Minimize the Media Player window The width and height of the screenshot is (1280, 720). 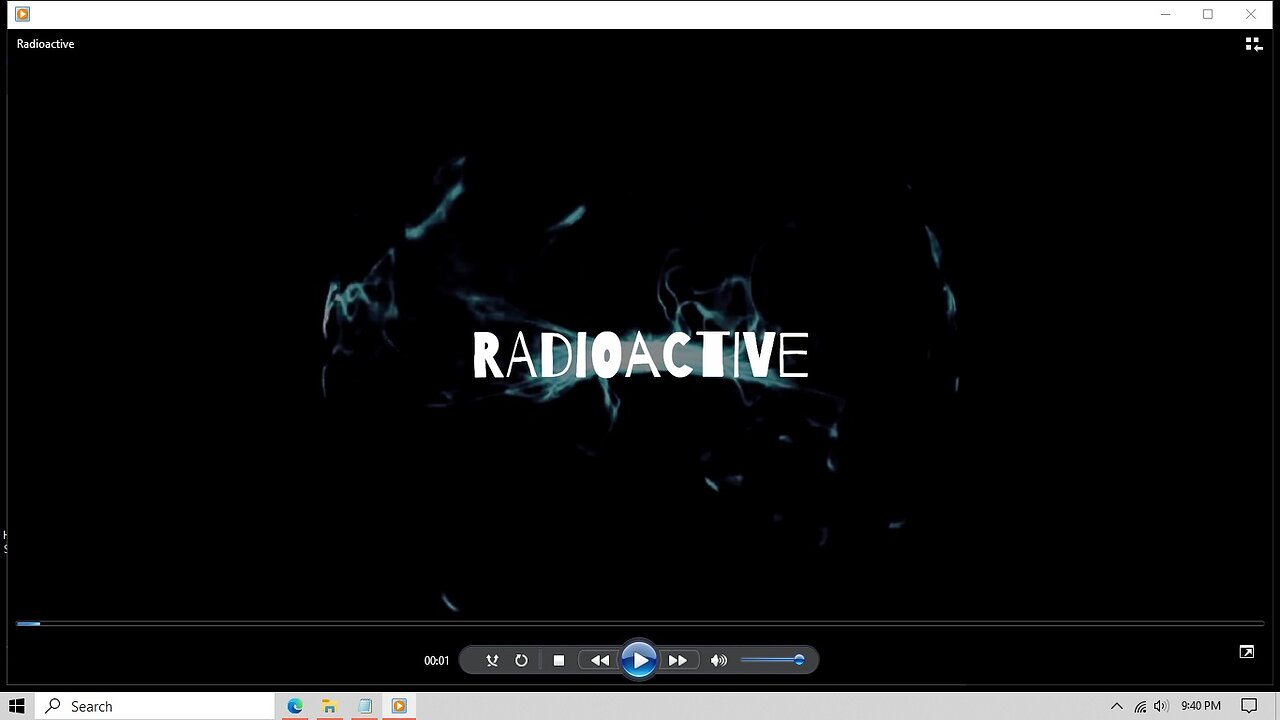(x=1166, y=14)
